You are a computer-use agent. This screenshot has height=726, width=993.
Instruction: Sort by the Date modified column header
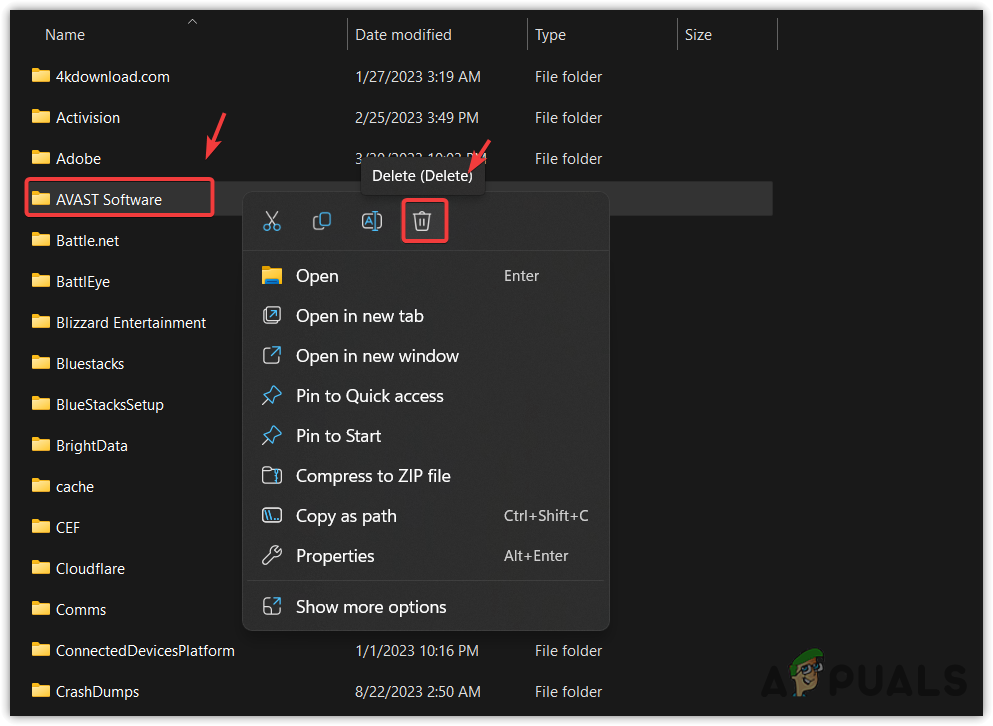(403, 35)
